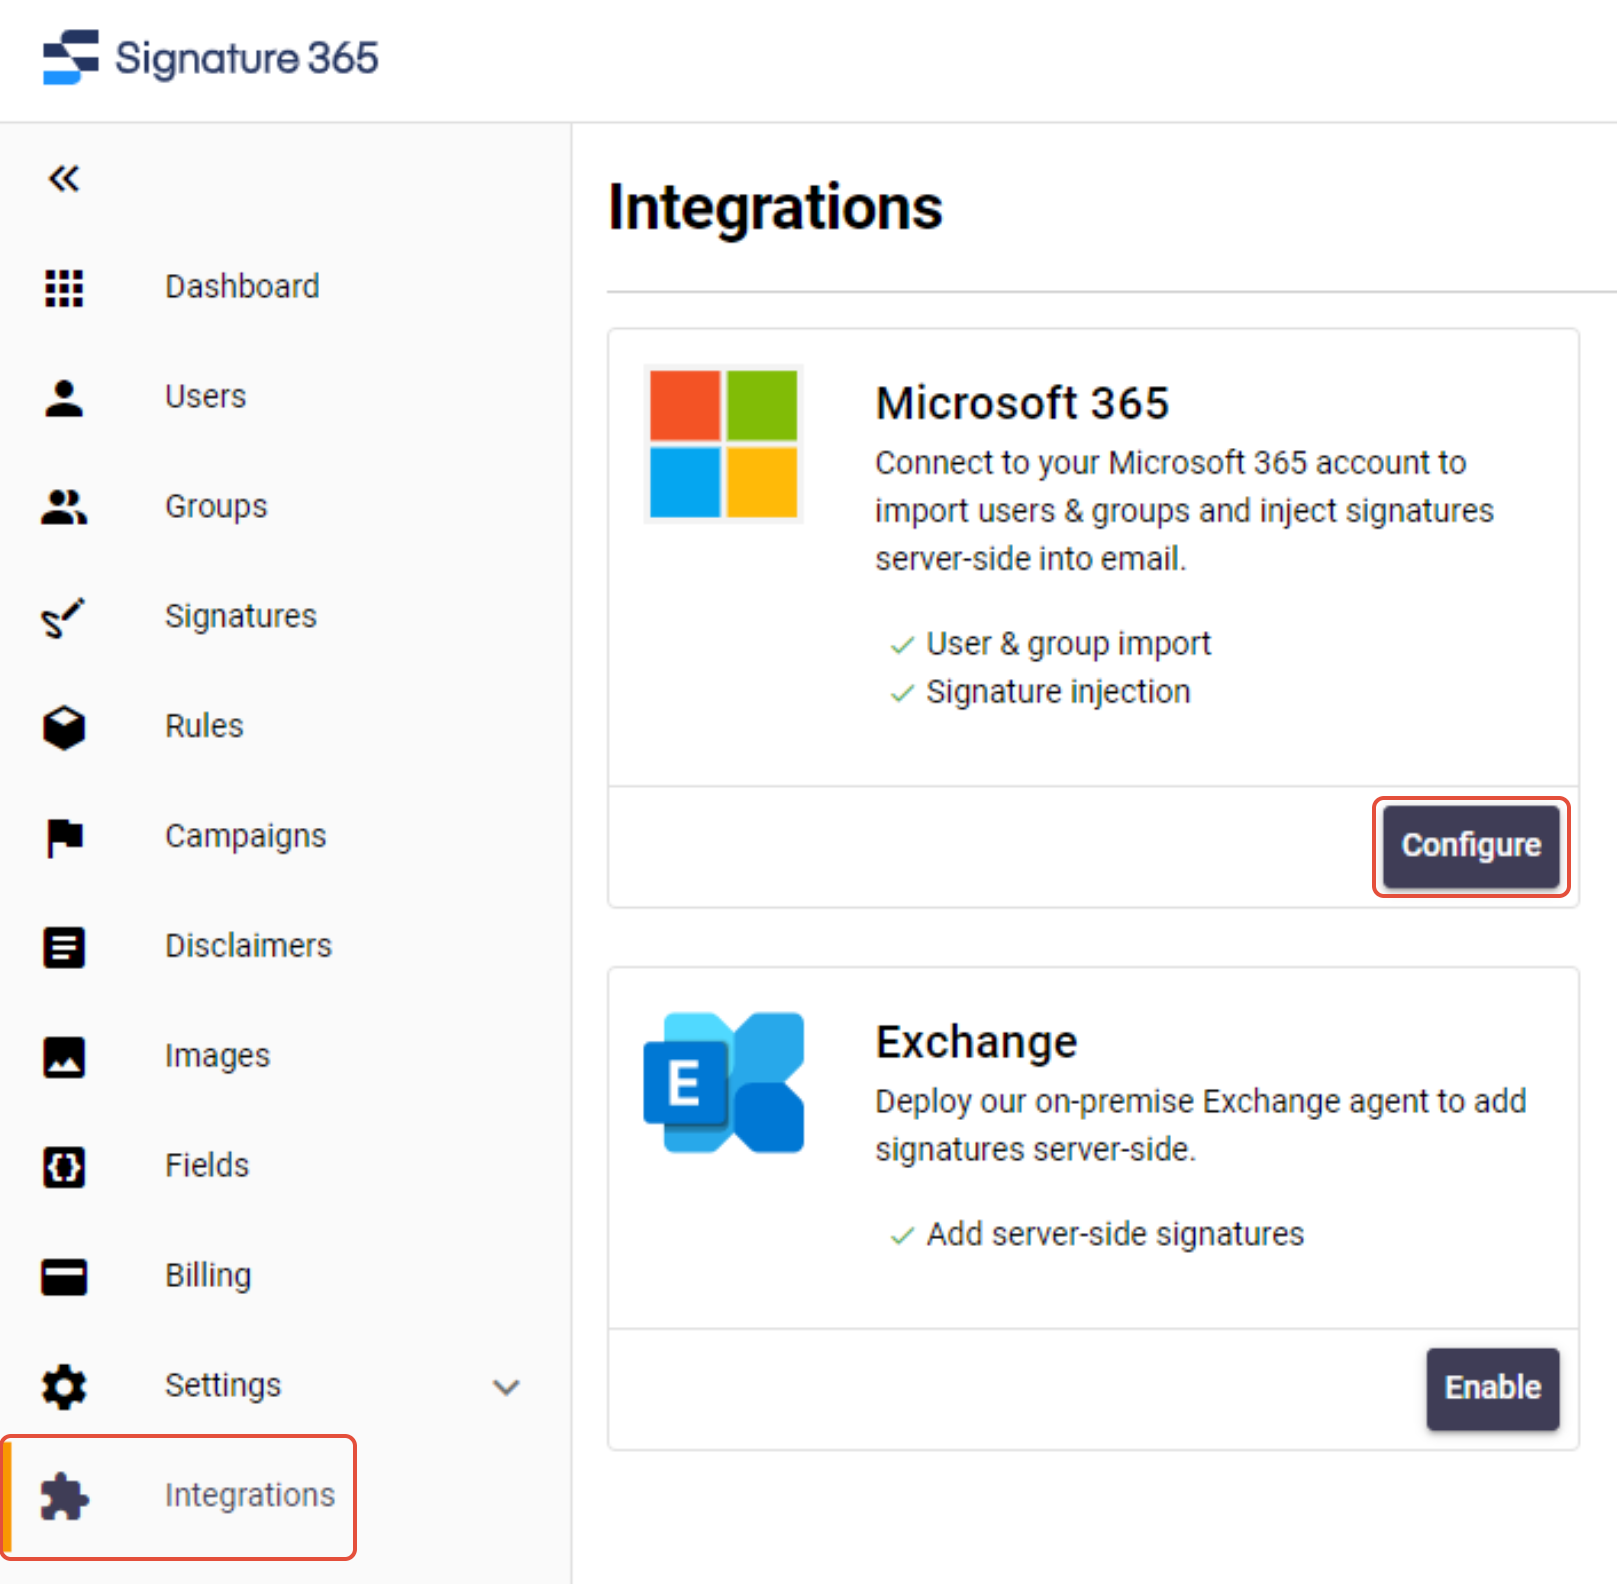Click the Billing card icon
1617x1584 pixels.
[64, 1277]
